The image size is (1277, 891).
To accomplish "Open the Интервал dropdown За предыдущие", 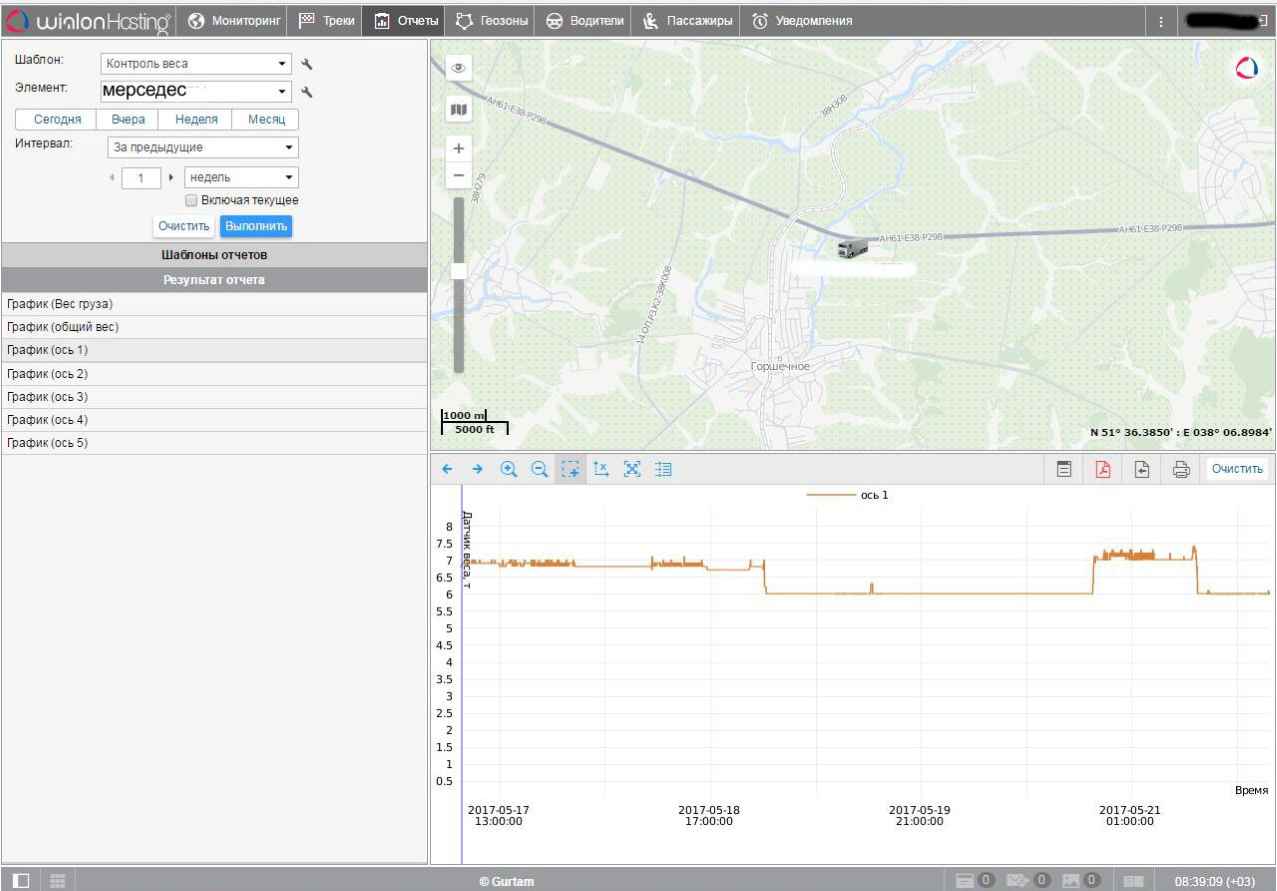I will 202,148.
